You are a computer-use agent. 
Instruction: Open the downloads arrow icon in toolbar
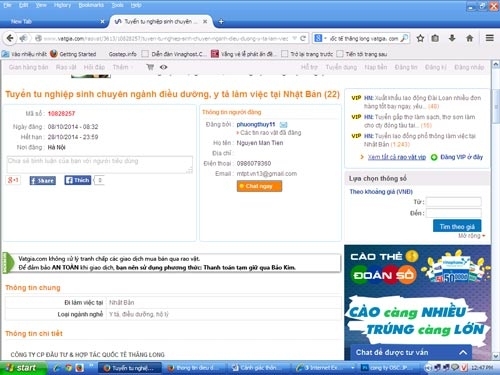click(x=452, y=38)
